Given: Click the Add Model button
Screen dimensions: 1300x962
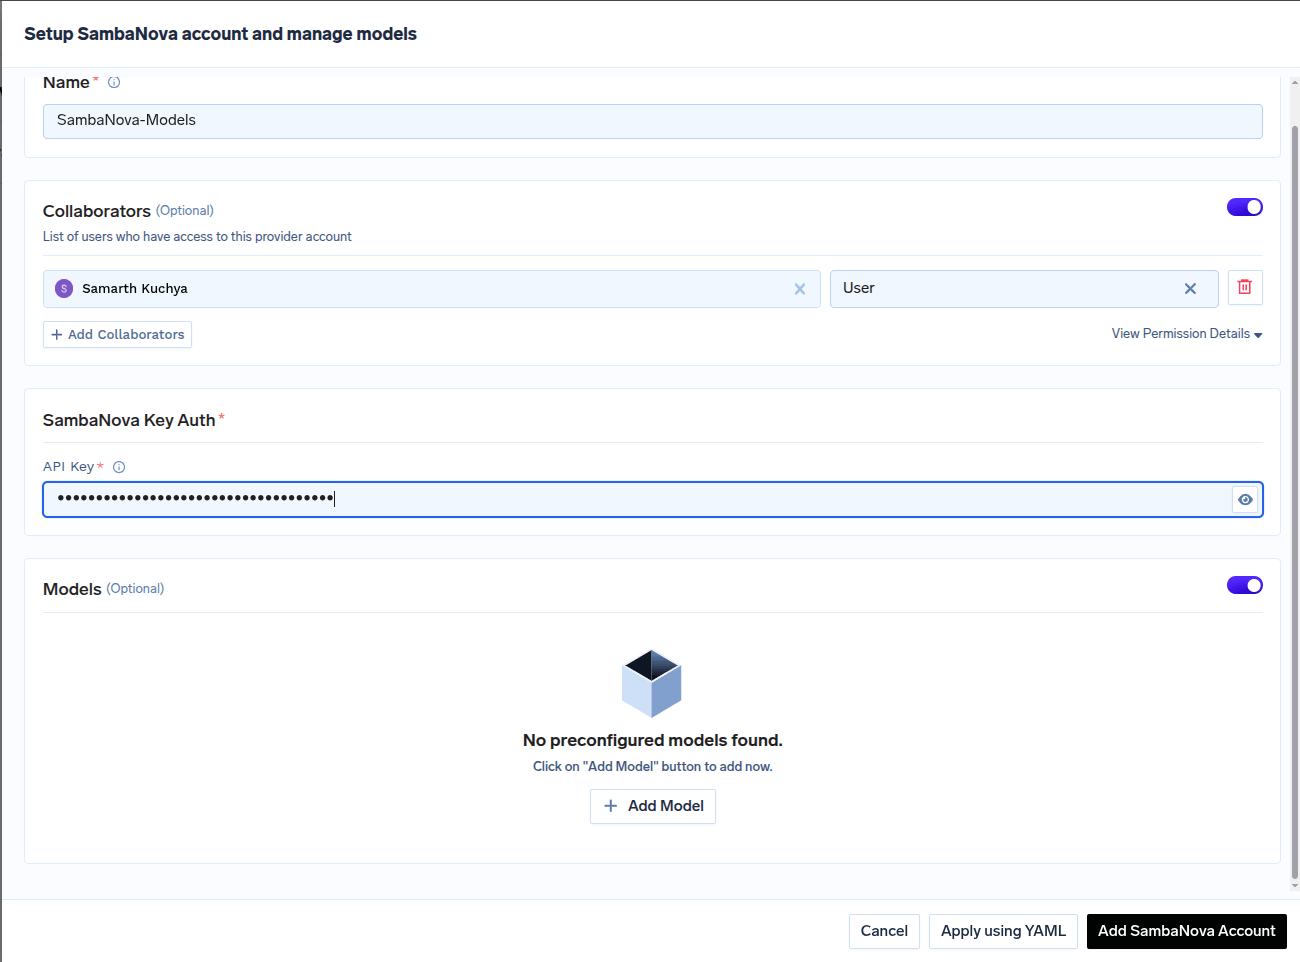Looking at the screenshot, I should (x=653, y=806).
